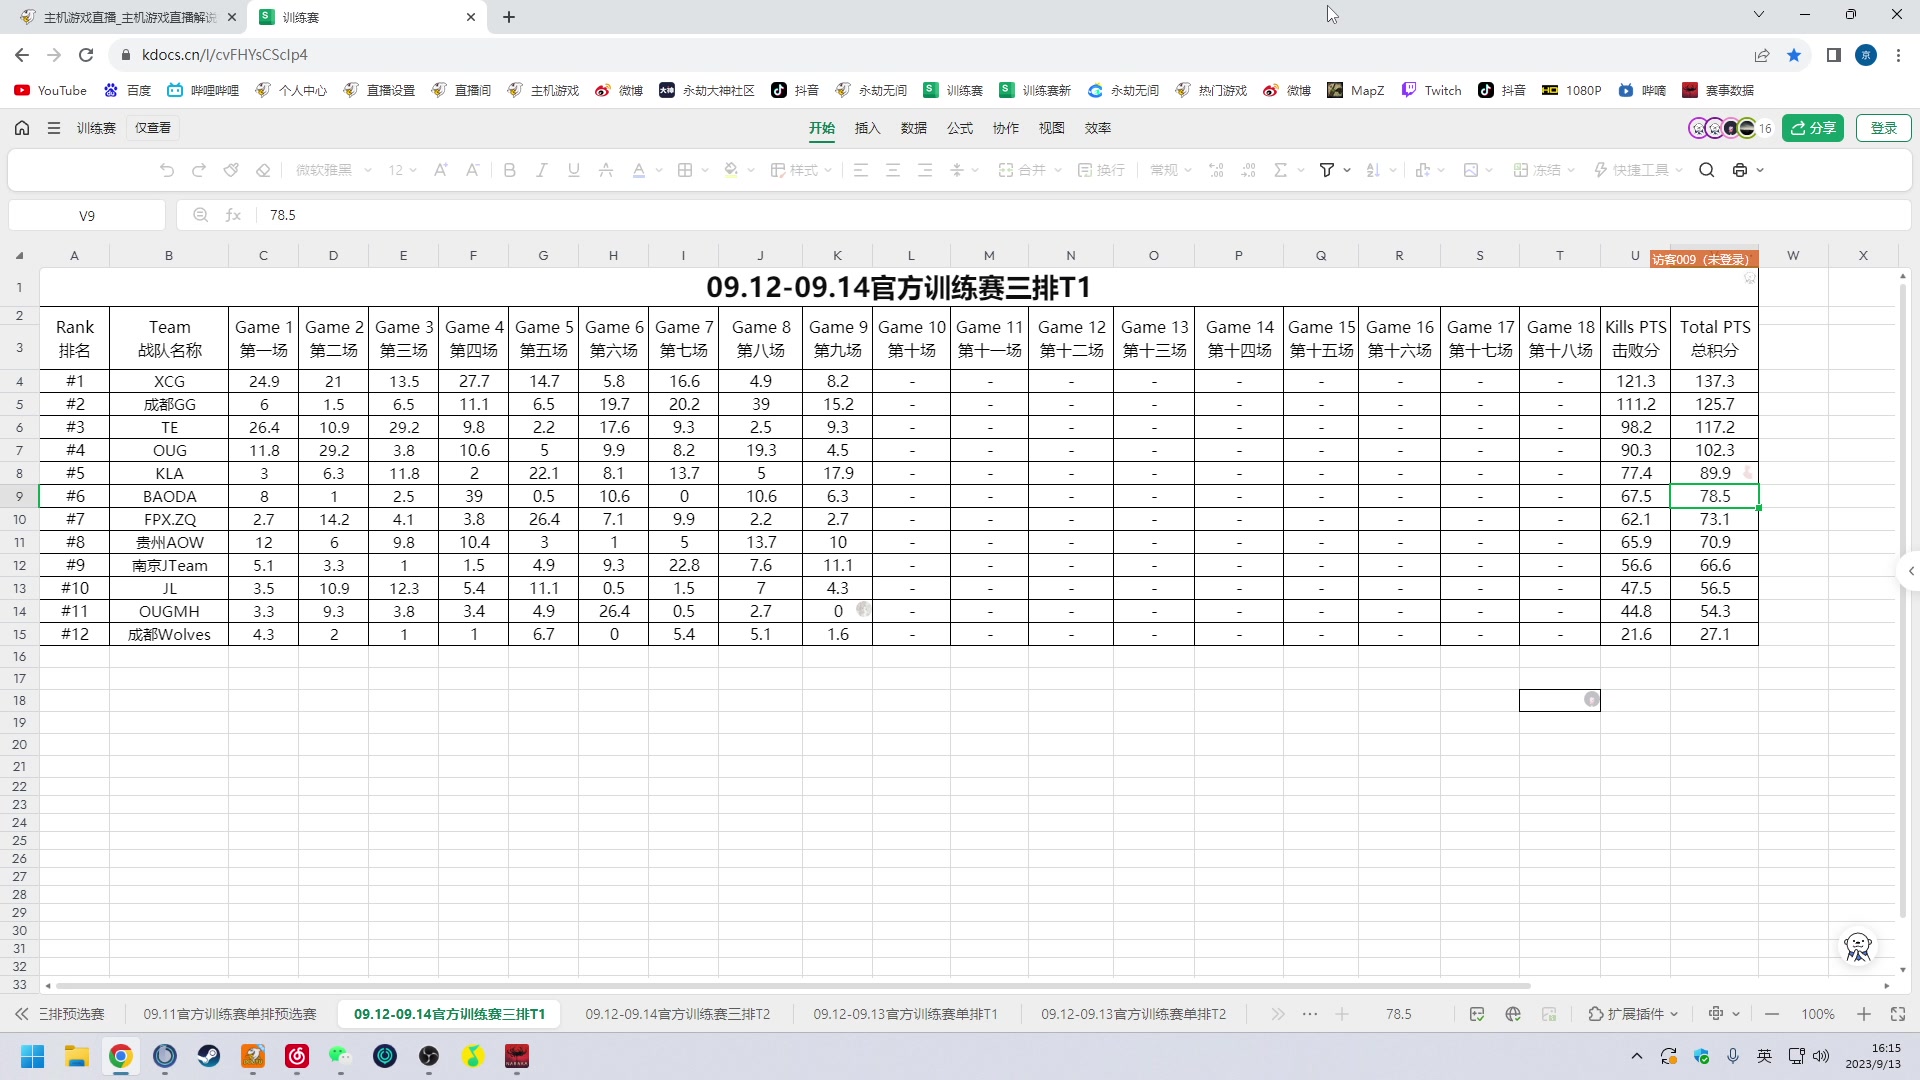Increase font size with A+ icon
1920x1080 pixels.
[x=440, y=170]
